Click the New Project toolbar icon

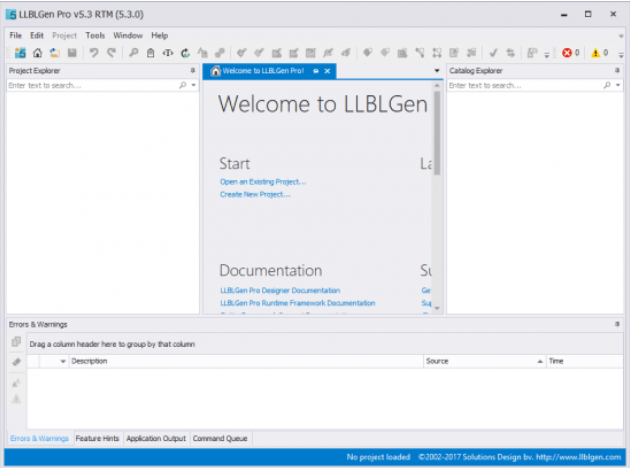click(20, 53)
